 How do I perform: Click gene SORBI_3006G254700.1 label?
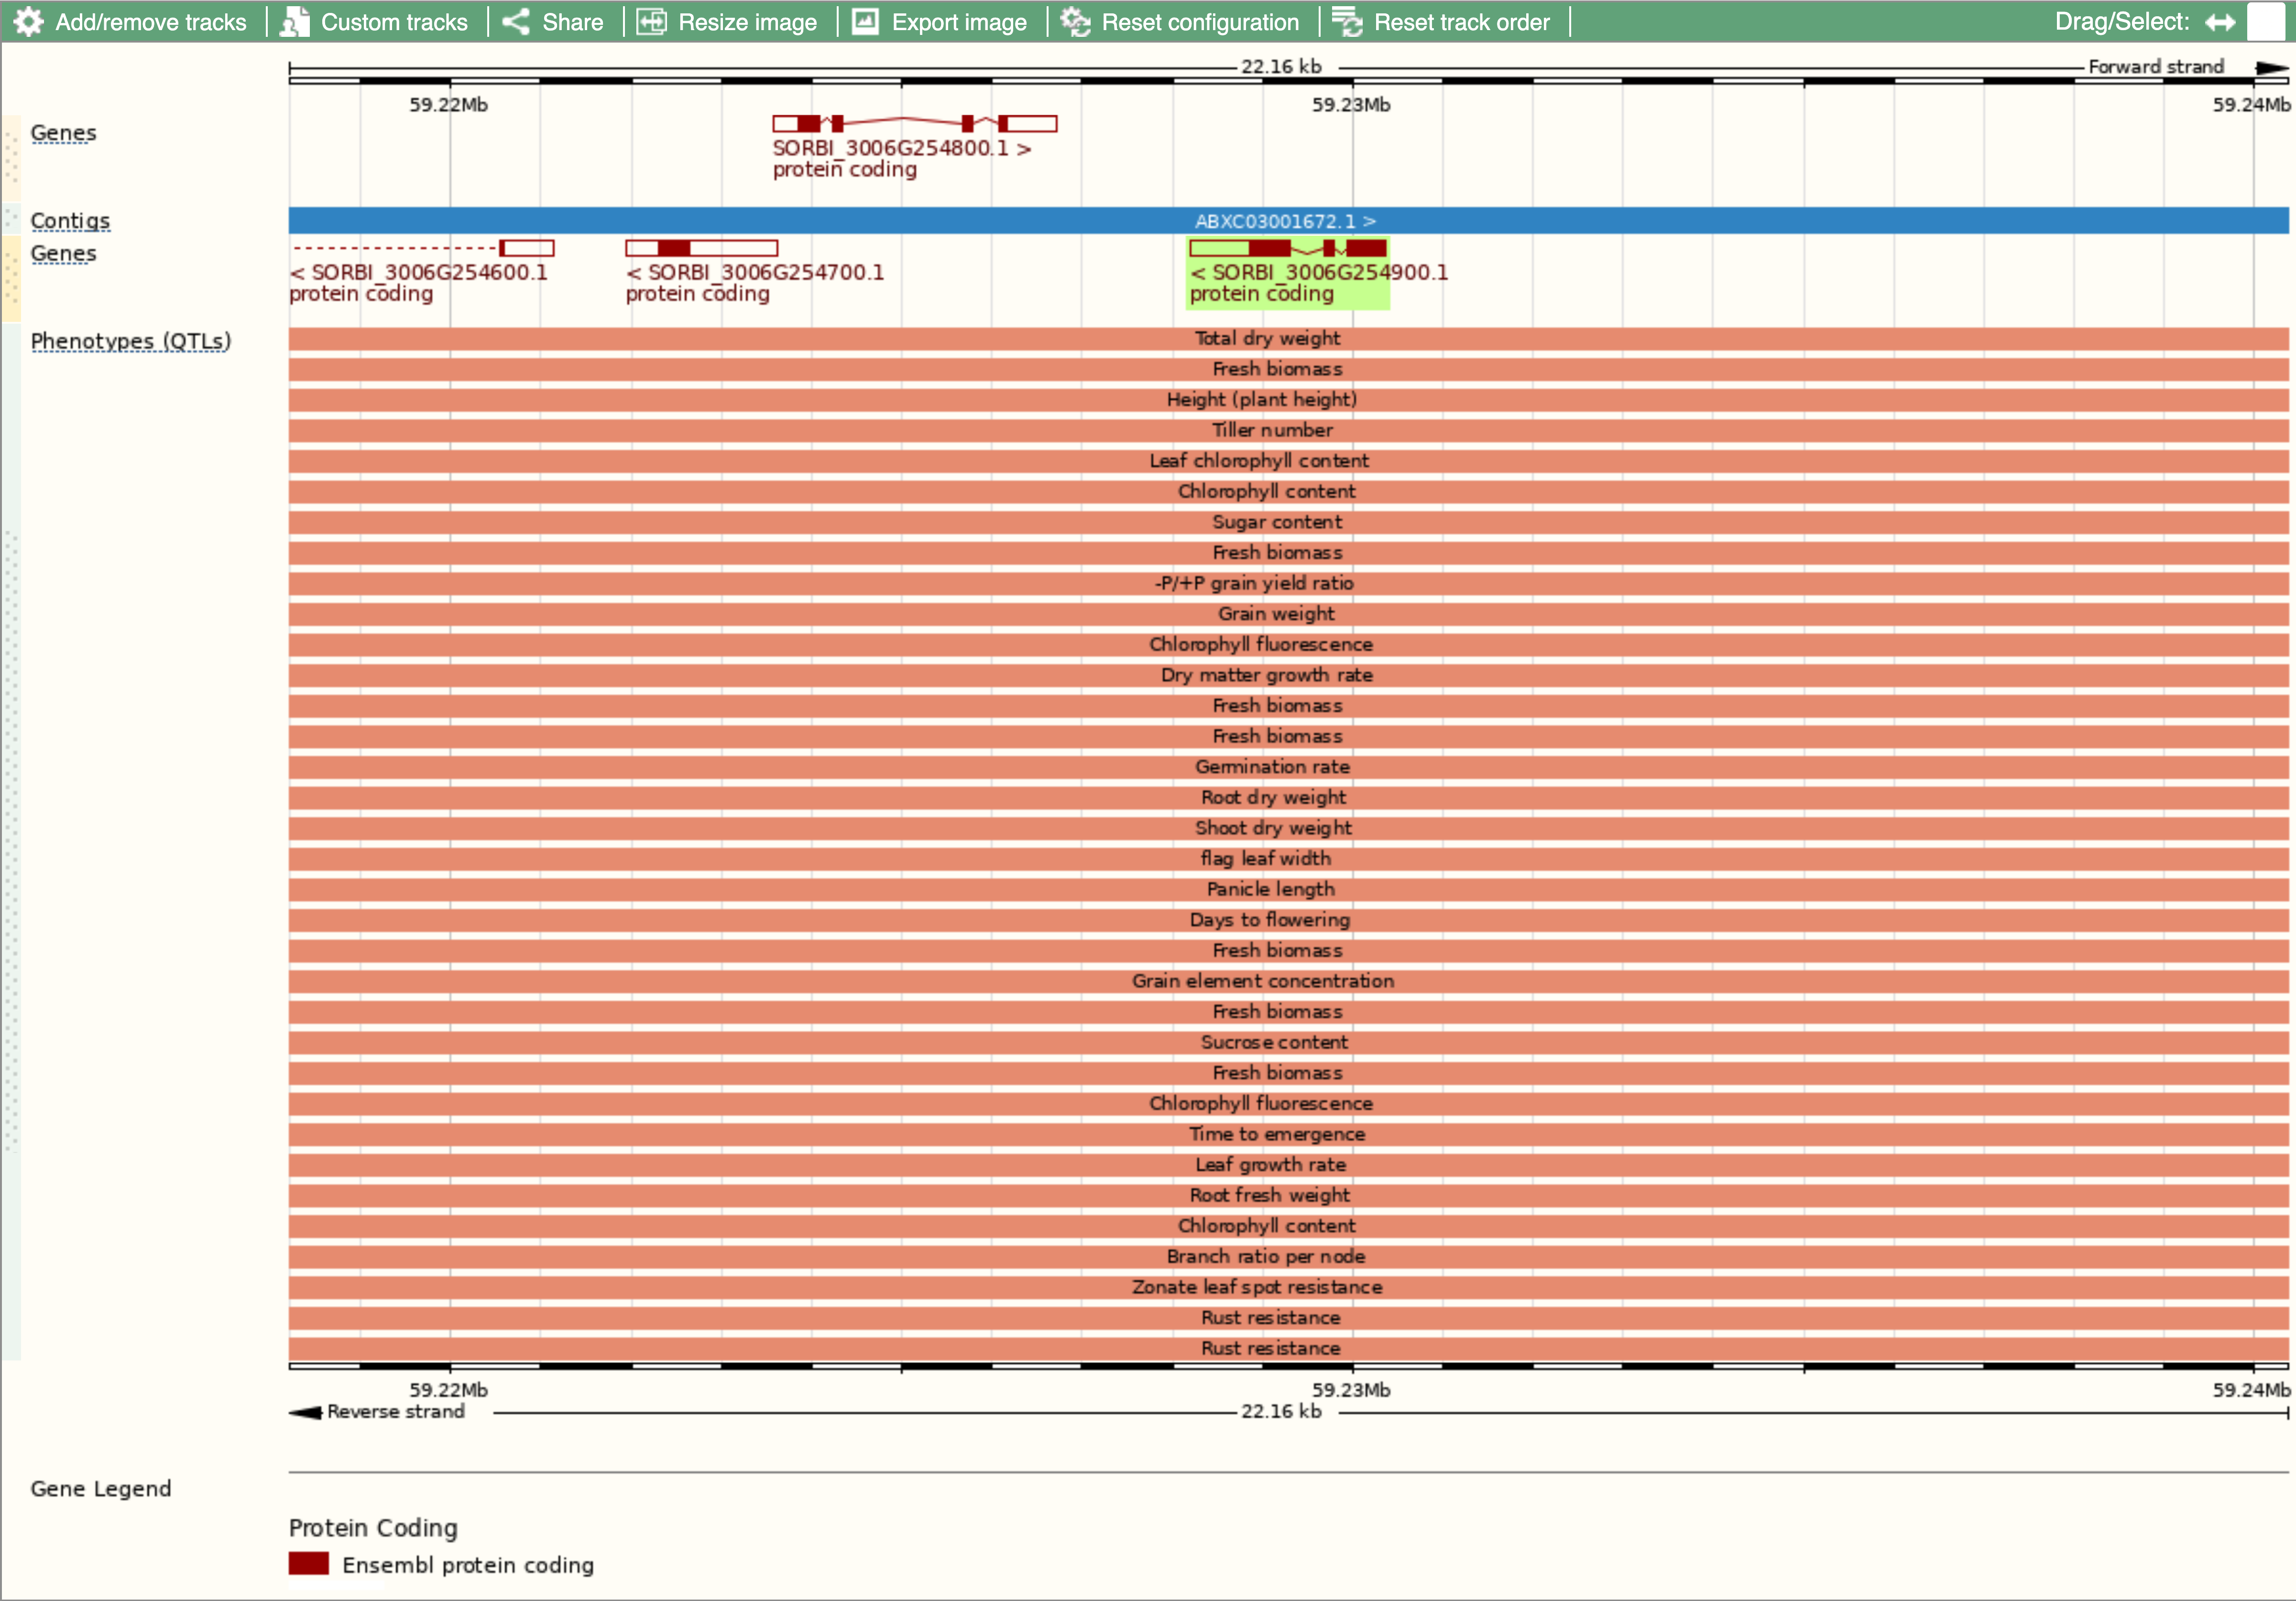click(755, 272)
